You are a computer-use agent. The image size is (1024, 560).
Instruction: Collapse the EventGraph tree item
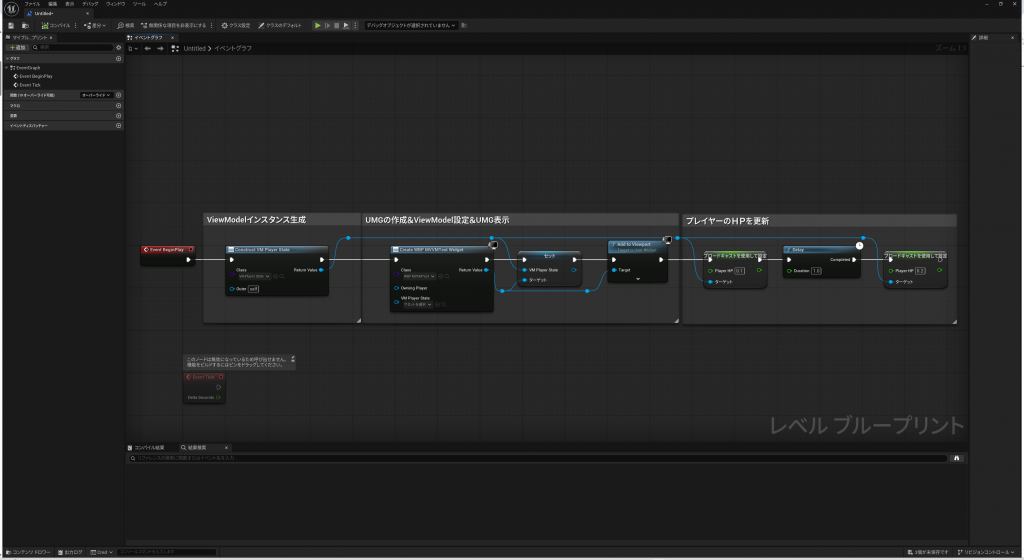(x=7, y=67)
